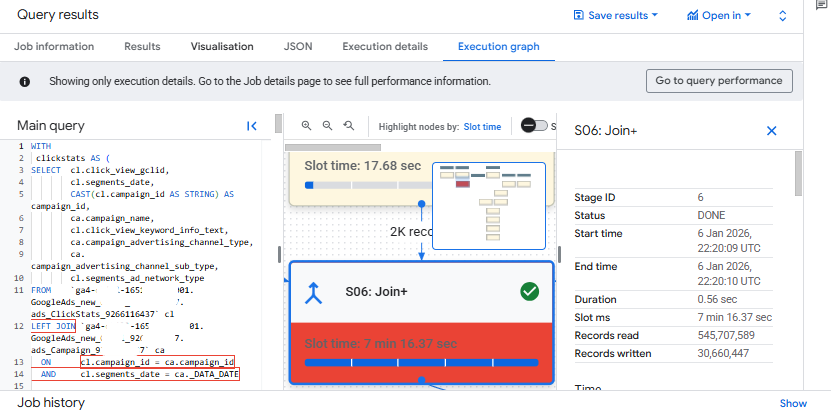
Task: Zoom in on the execution graph
Action: click(x=306, y=126)
